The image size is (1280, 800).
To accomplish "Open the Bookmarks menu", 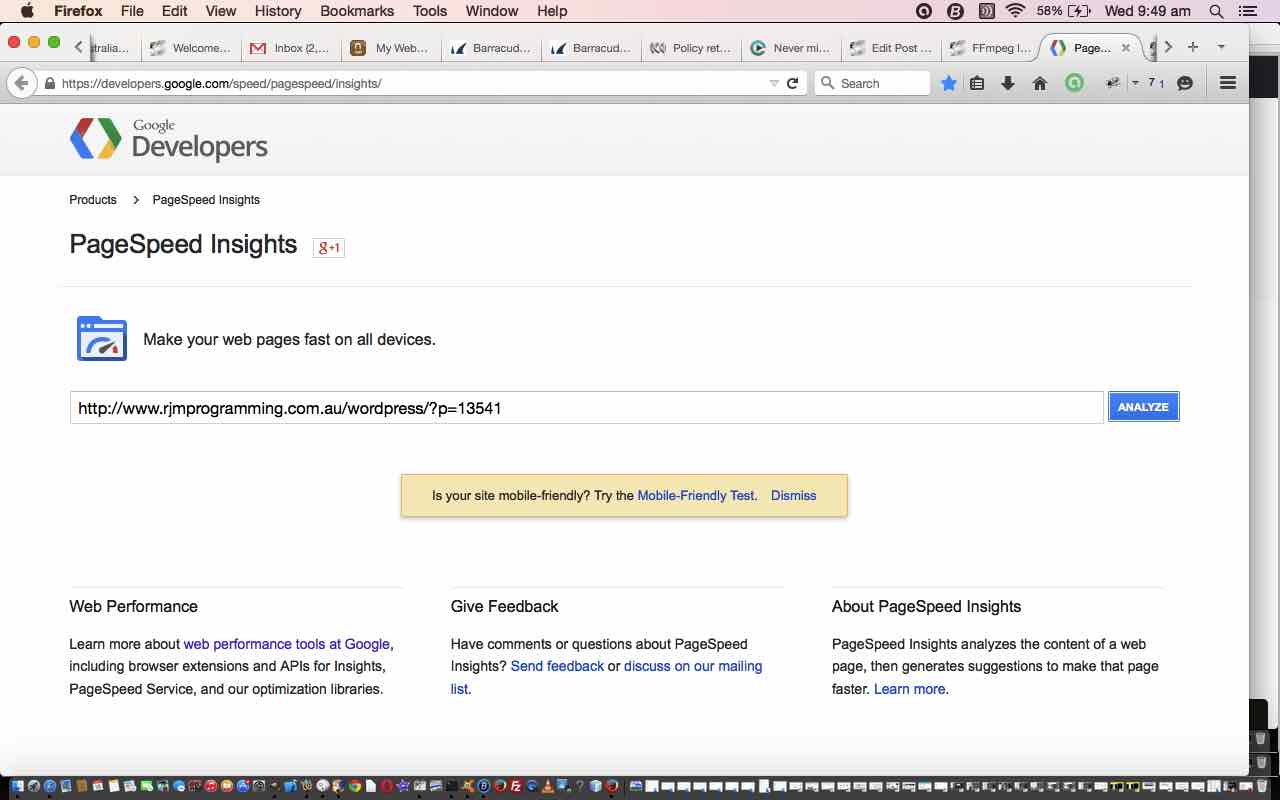I will pos(357,11).
